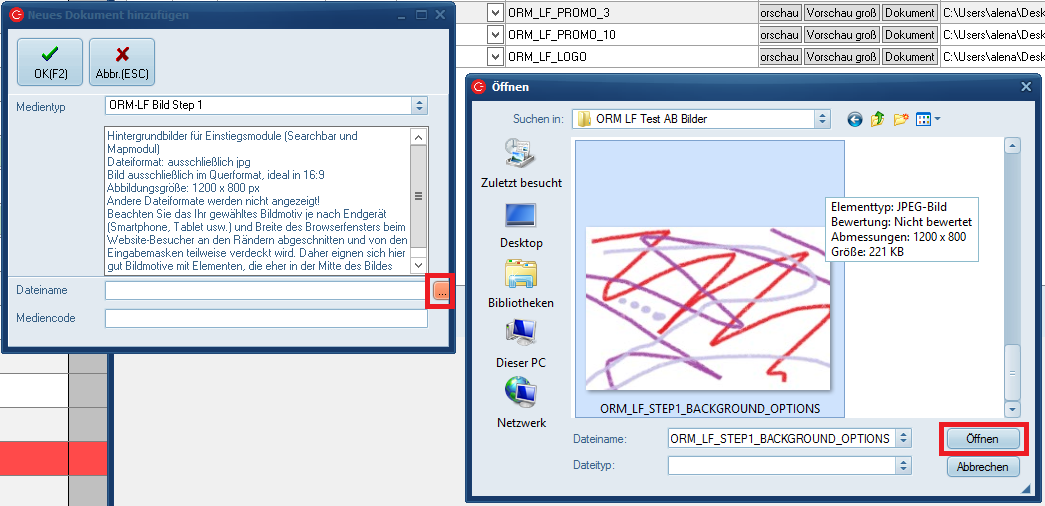Select Zuletzt besucht location
Image resolution: width=1045 pixels, height=506 pixels.
(521, 165)
